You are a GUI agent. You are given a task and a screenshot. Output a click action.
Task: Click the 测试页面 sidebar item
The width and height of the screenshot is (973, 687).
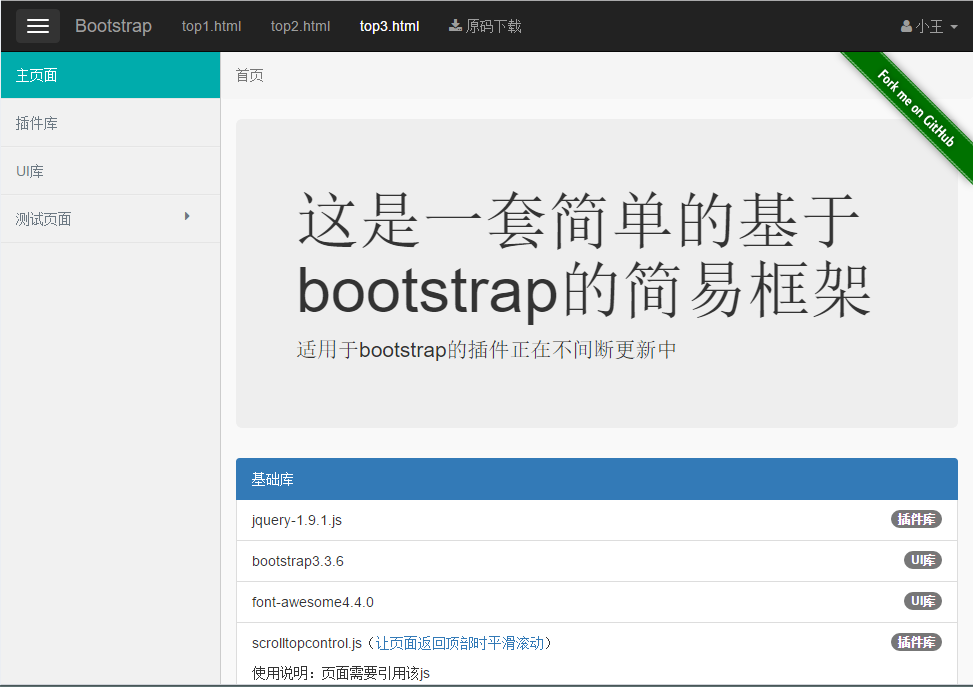click(110, 218)
